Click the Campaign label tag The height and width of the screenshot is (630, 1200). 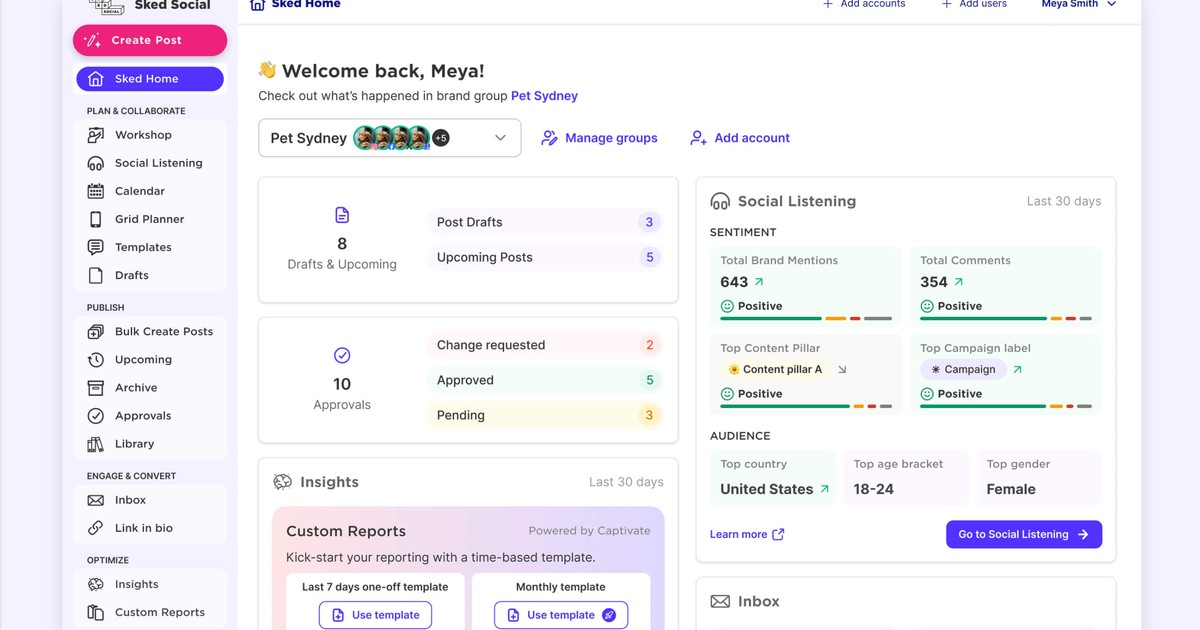963,369
